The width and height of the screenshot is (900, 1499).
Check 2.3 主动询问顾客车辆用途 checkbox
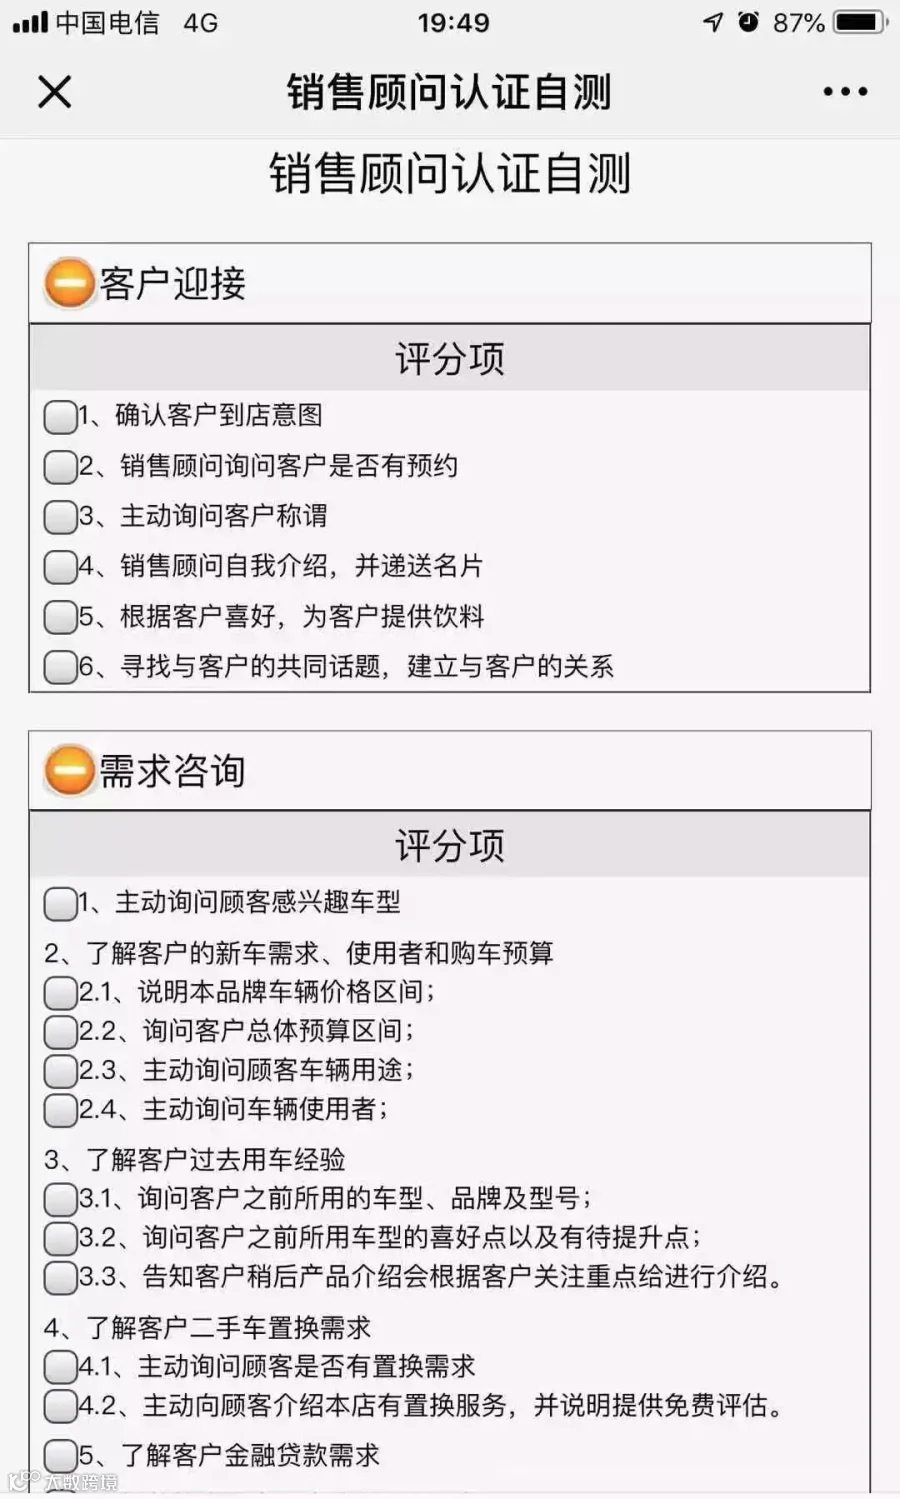[x=61, y=1071]
